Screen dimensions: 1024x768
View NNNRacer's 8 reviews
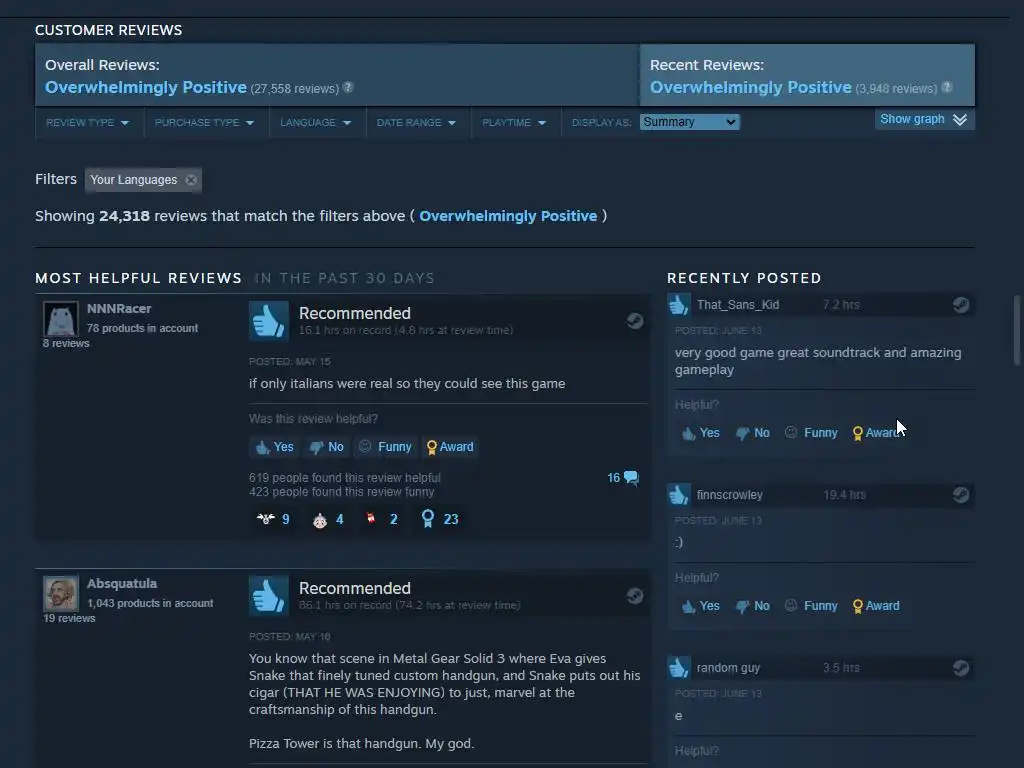point(66,344)
